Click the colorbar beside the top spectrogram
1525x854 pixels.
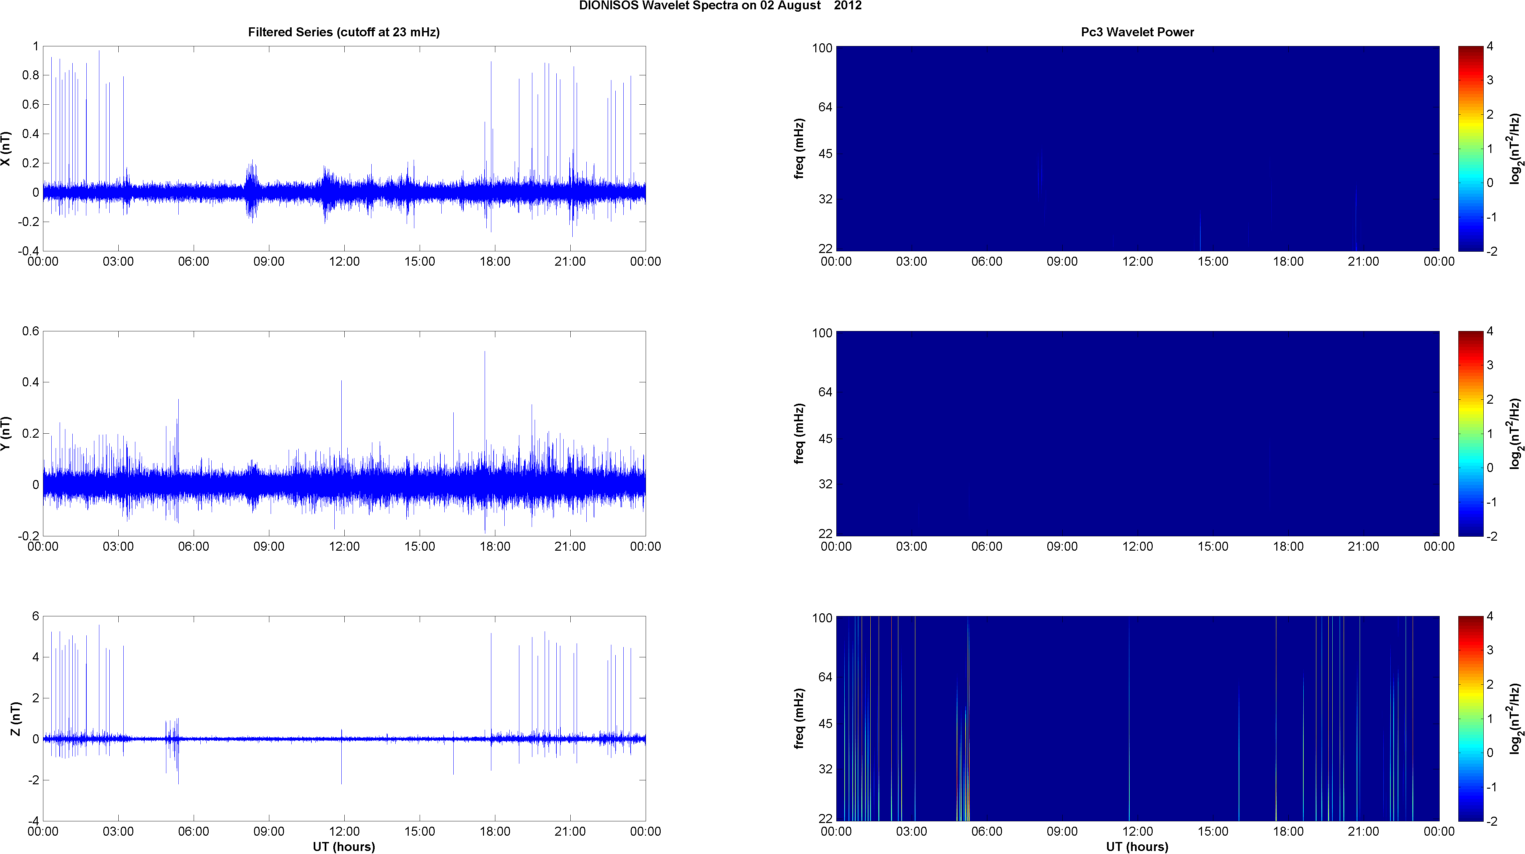[1470, 148]
